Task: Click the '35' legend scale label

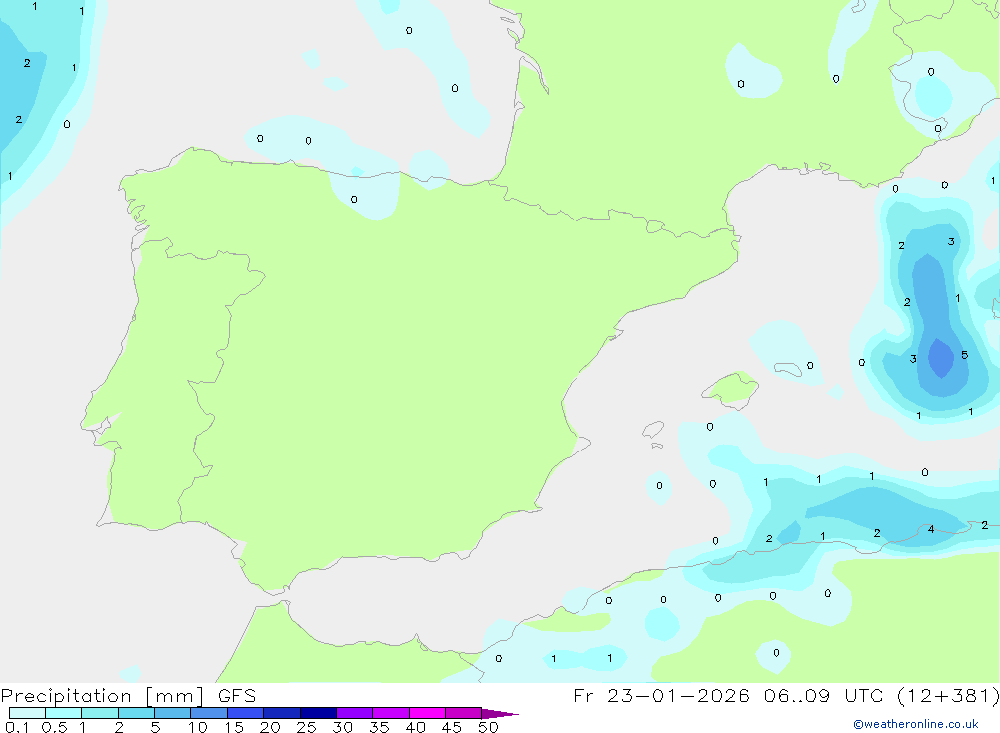Action: (x=379, y=727)
